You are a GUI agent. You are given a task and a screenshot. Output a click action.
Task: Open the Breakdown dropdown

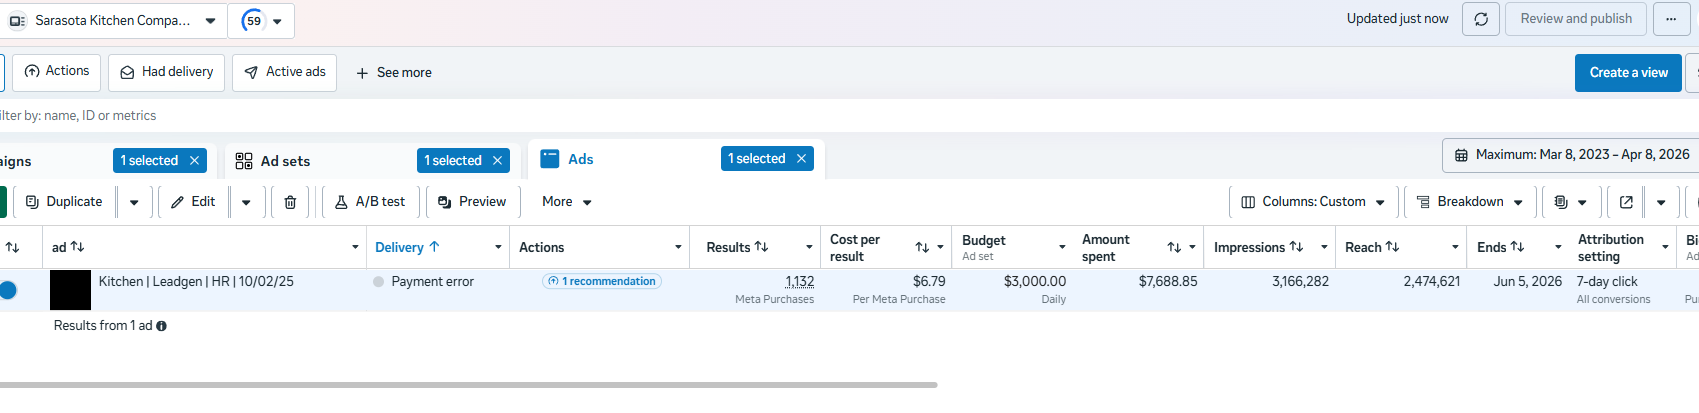[x=1469, y=202]
